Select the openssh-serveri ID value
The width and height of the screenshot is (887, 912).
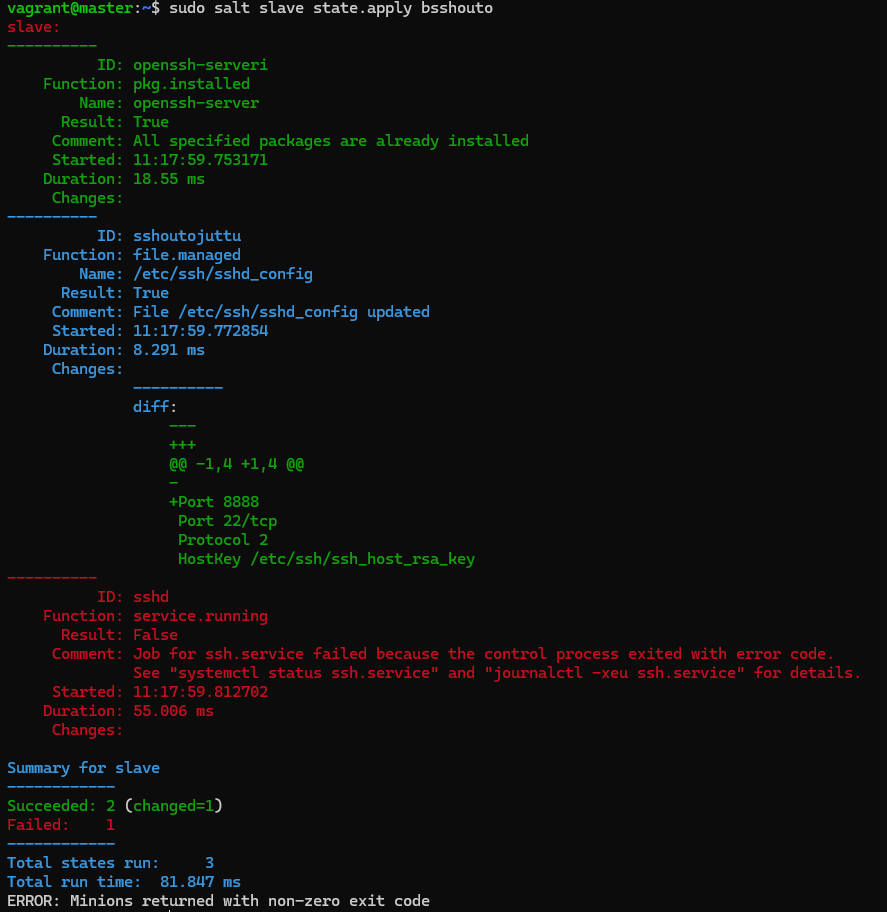coord(200,65)
